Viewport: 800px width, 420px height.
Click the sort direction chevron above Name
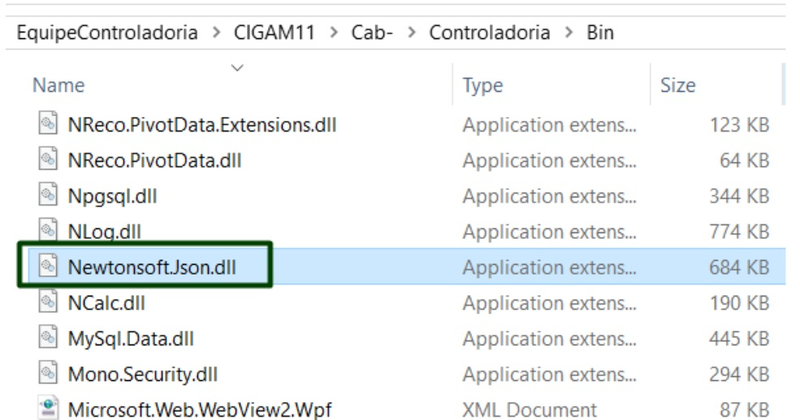click(237, 67)
